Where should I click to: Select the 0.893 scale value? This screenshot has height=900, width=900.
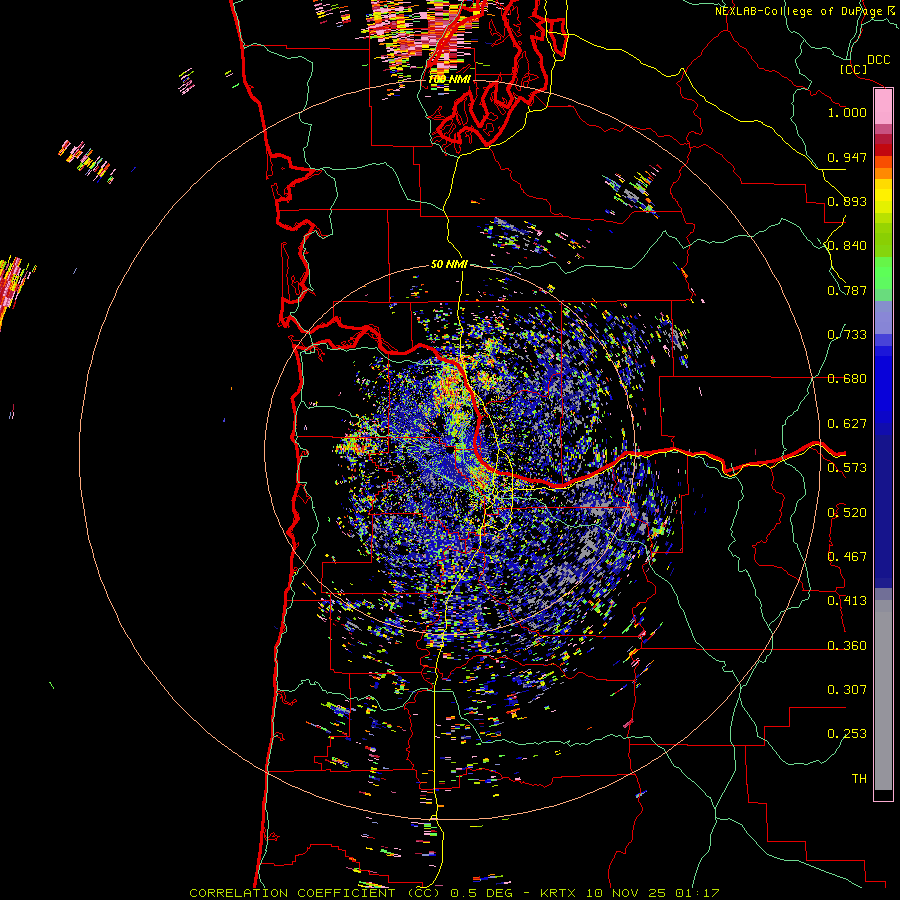847,201
